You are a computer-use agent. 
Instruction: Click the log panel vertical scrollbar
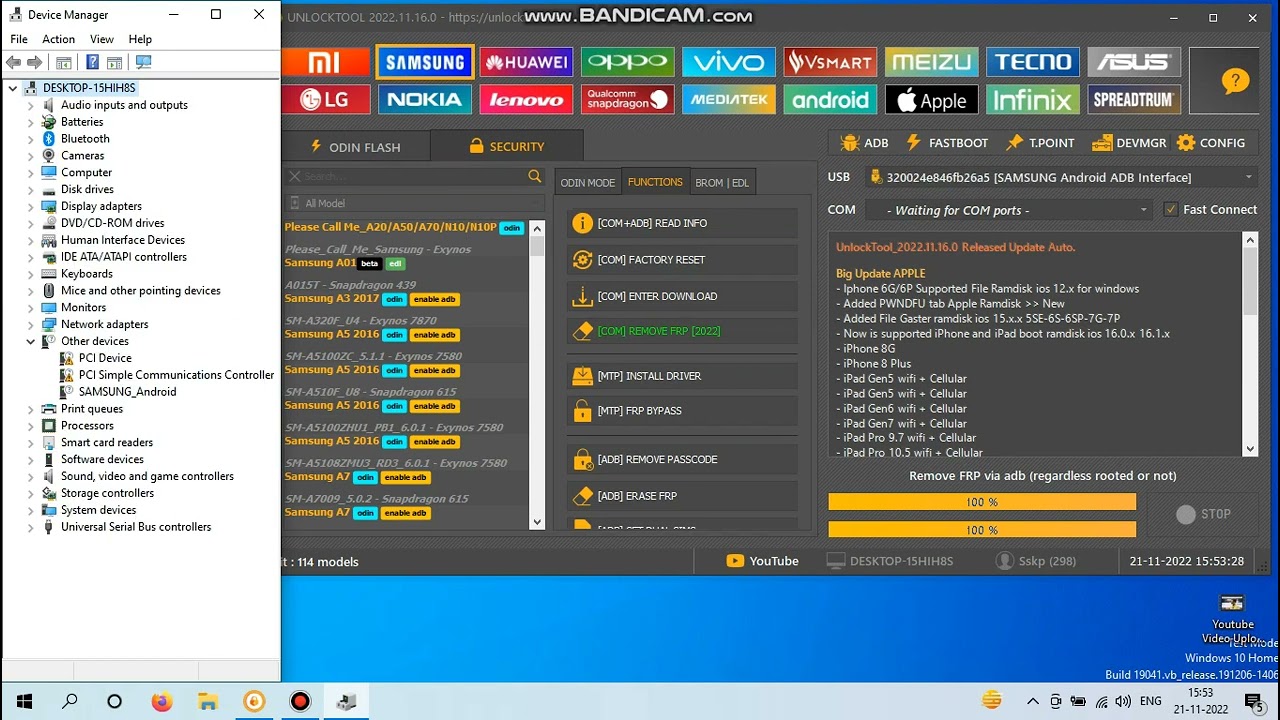tap(1250, 345)
